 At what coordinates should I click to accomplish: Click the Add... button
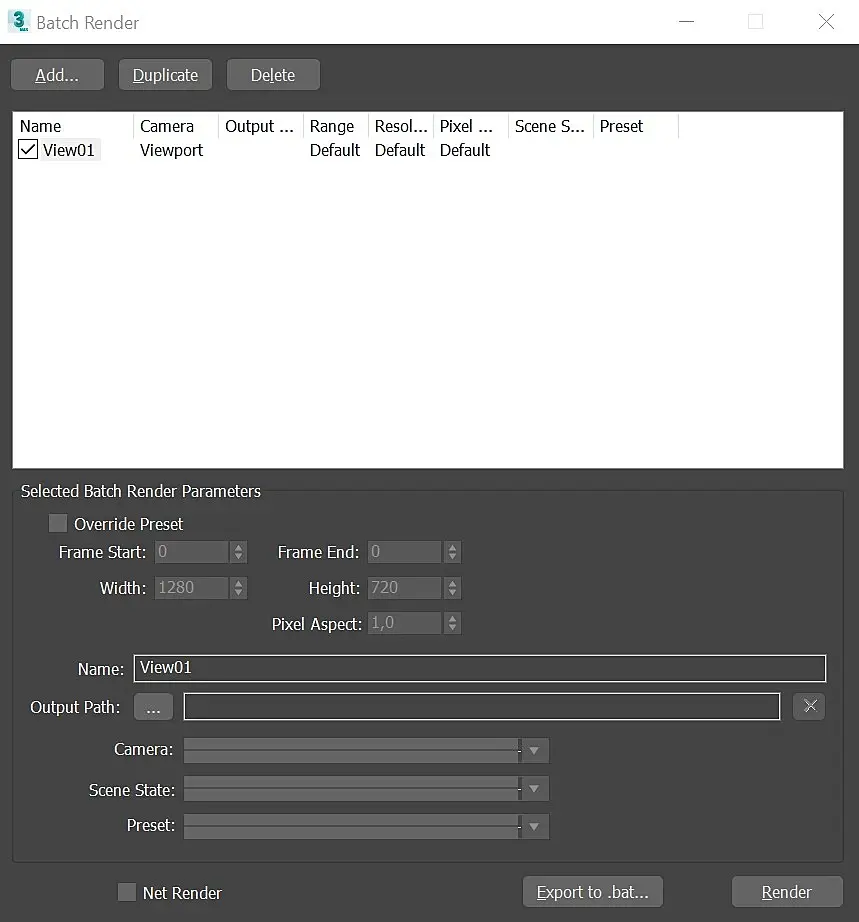[57, 75]
